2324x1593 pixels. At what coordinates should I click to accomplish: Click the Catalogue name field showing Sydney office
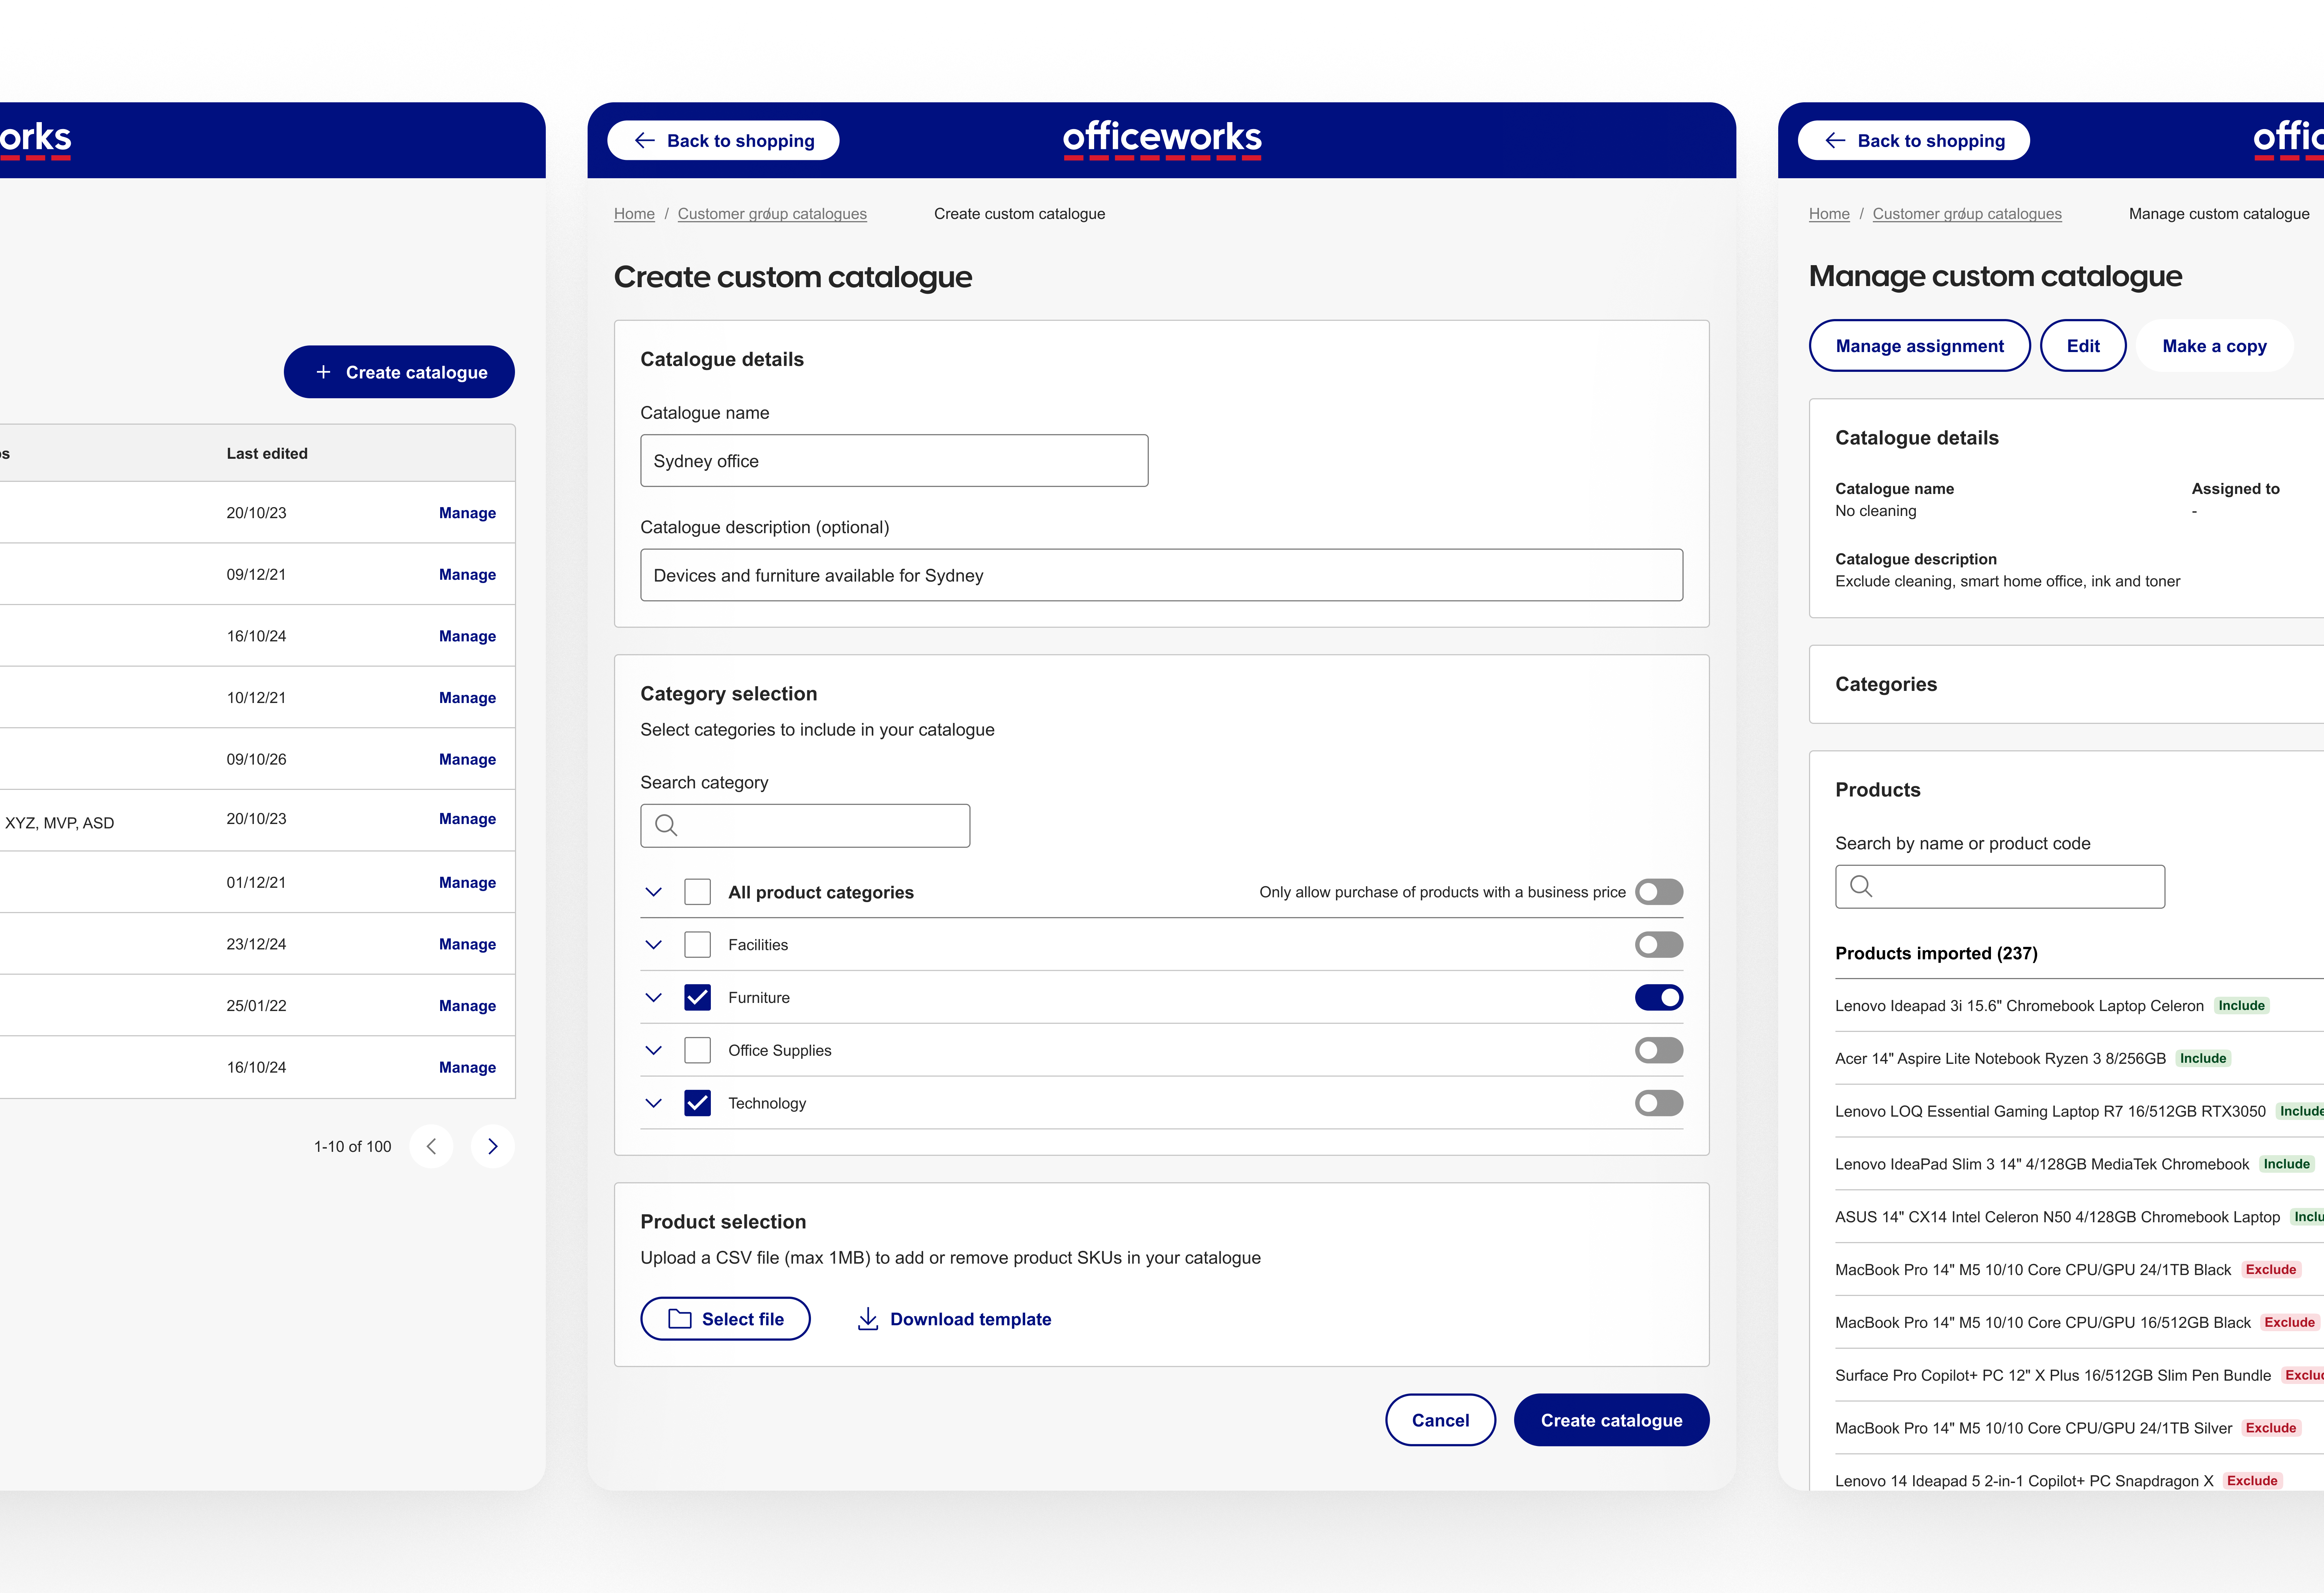tap(894, 460)
